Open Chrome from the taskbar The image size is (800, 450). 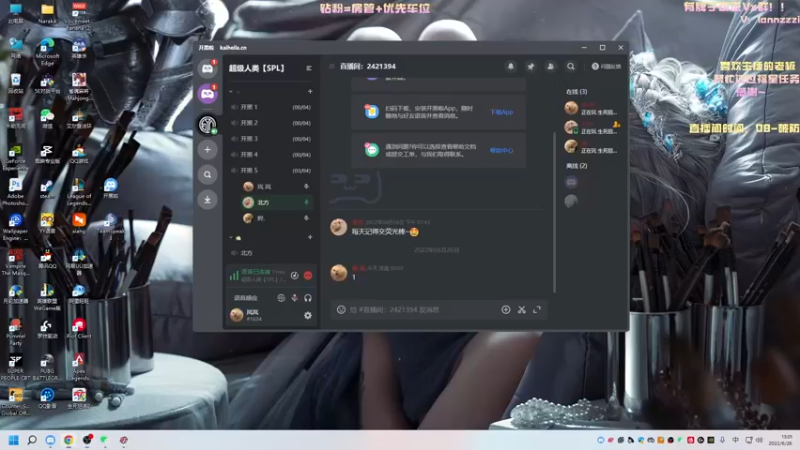tap(68, 440)
